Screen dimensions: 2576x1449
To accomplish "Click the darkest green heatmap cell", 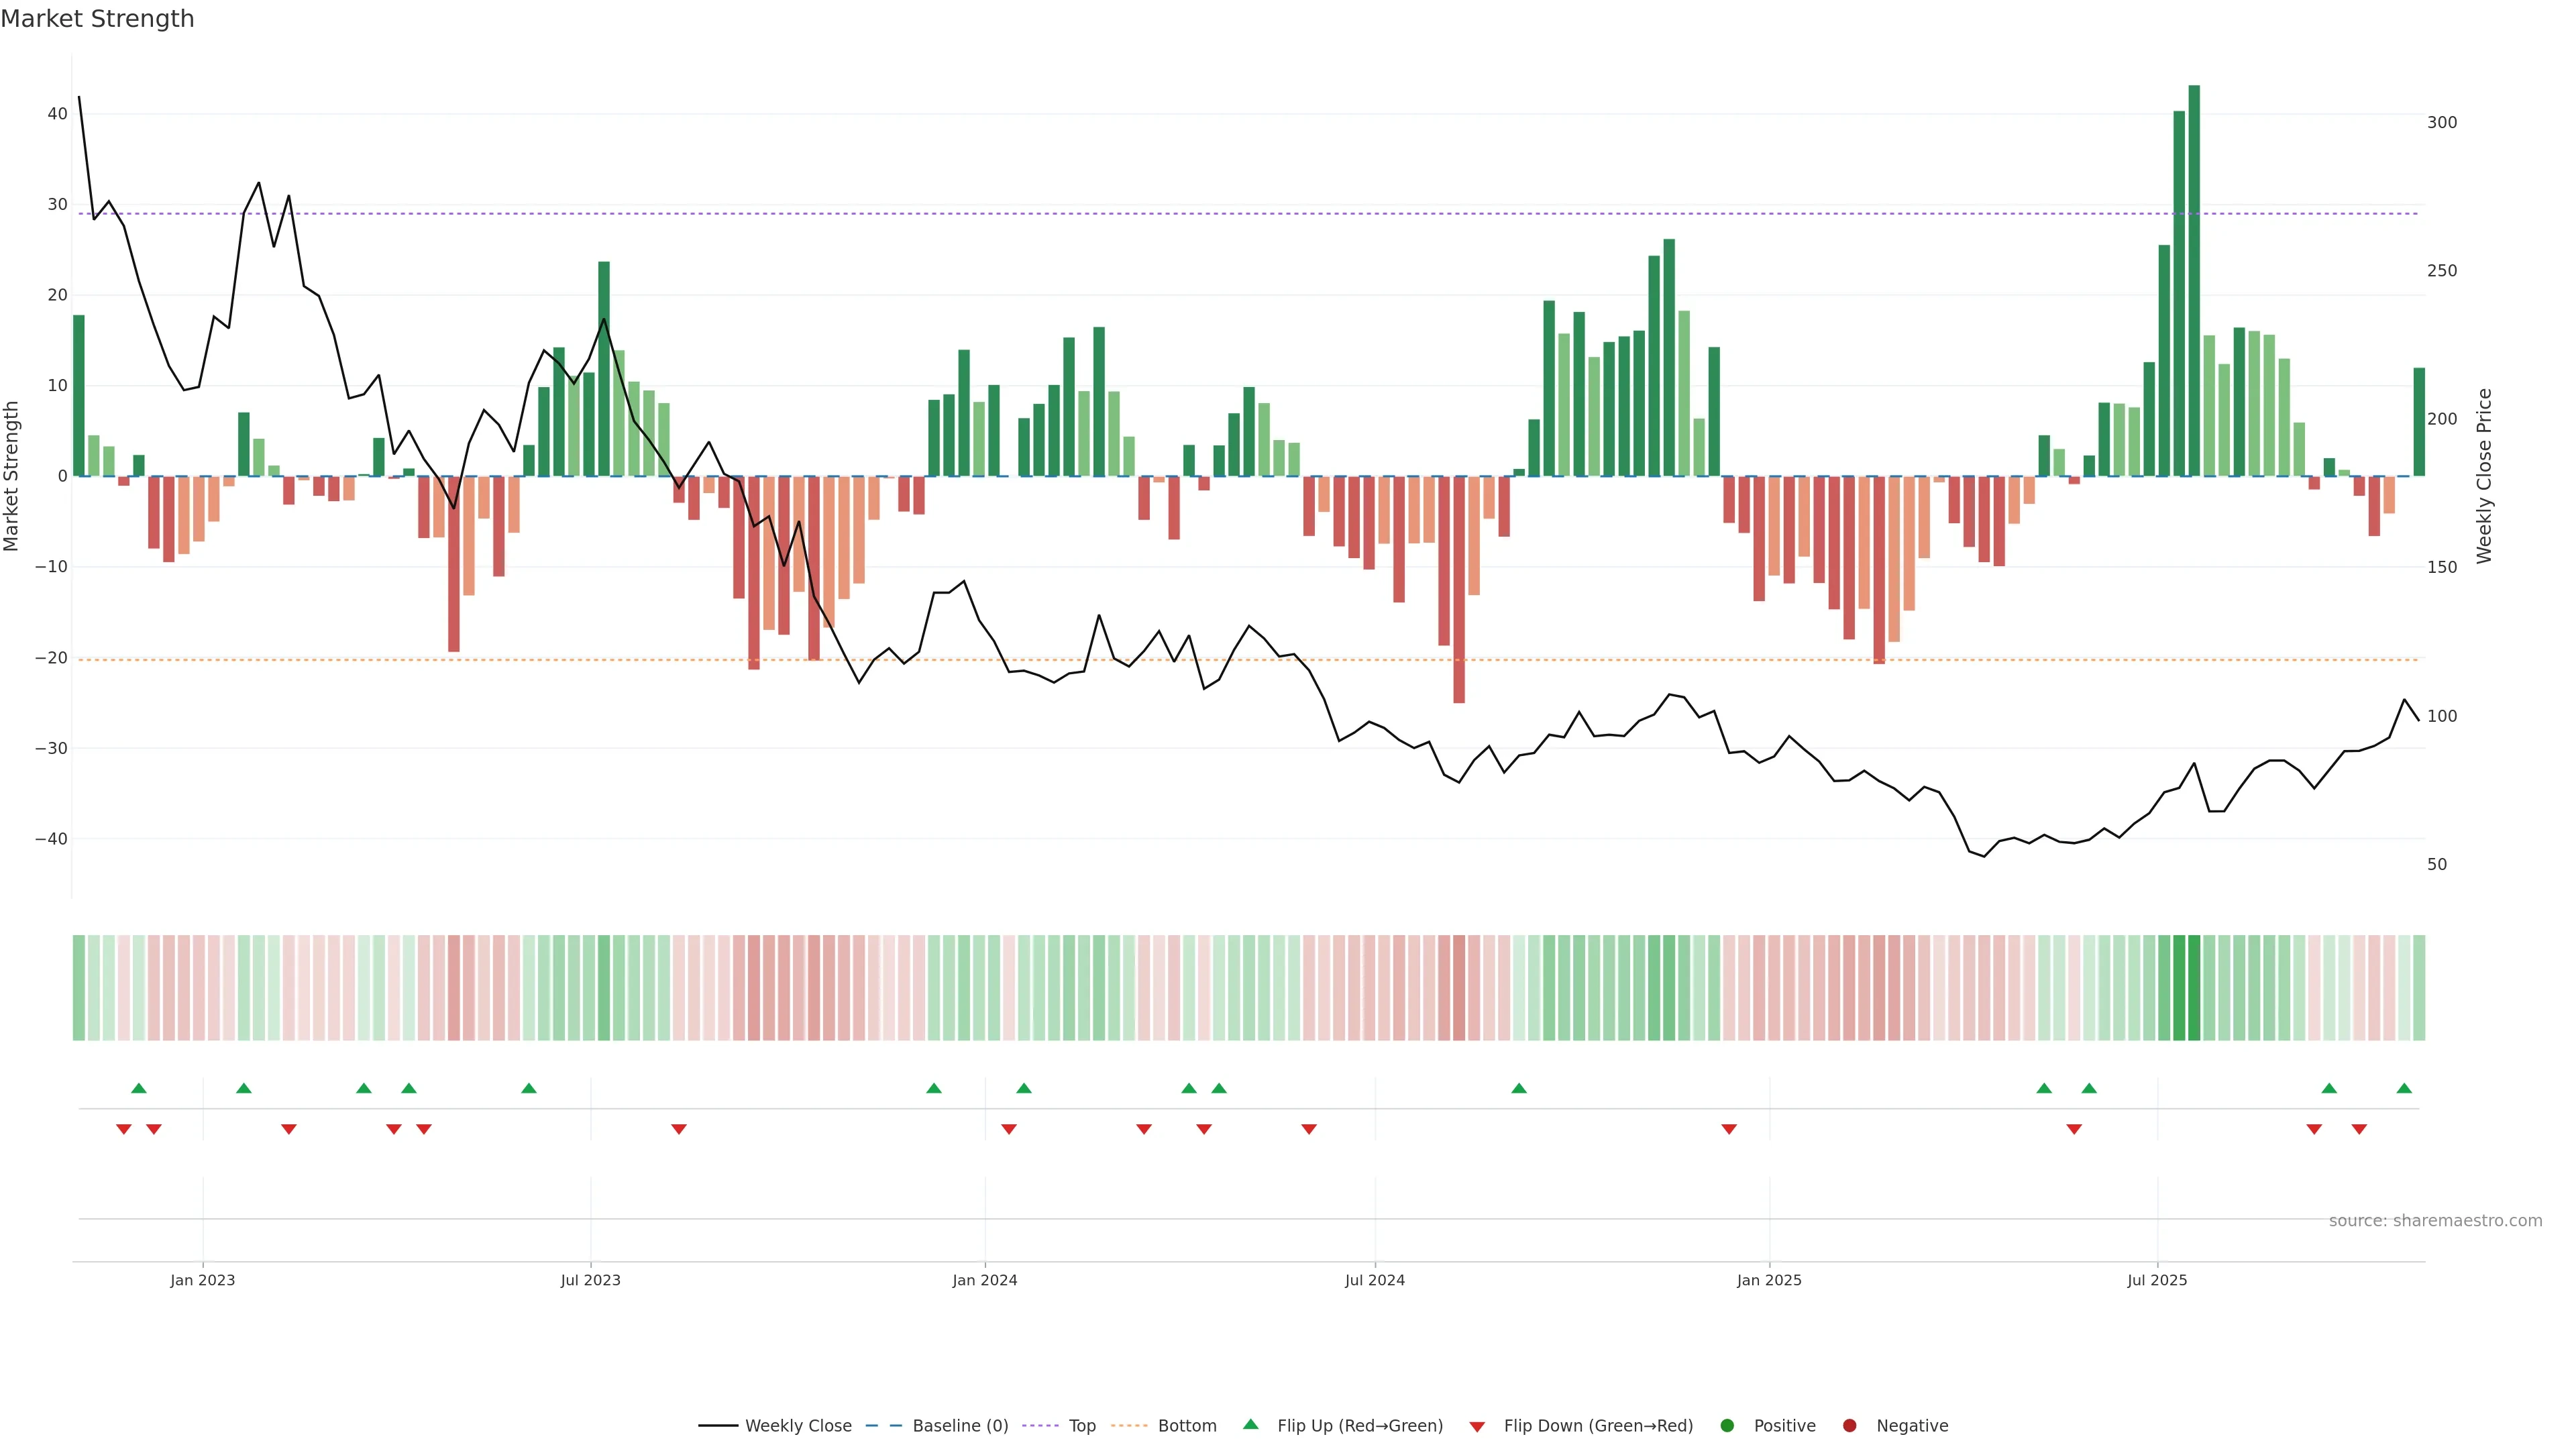I will click(x=2194, y=988).
